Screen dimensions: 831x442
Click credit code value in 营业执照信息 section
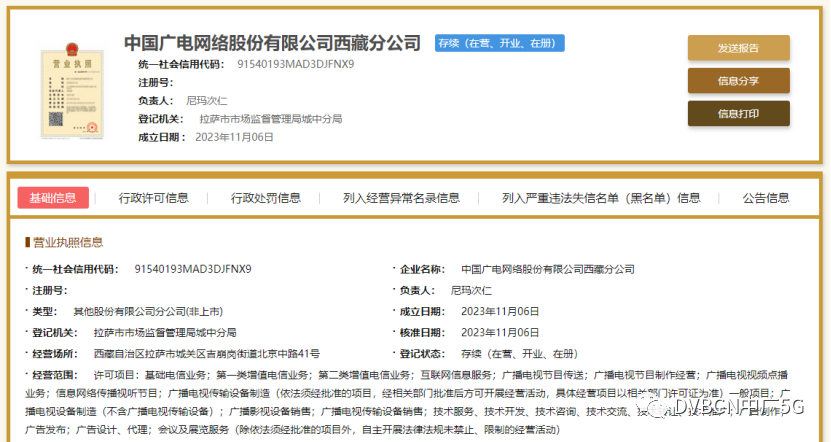pos(193,269)
